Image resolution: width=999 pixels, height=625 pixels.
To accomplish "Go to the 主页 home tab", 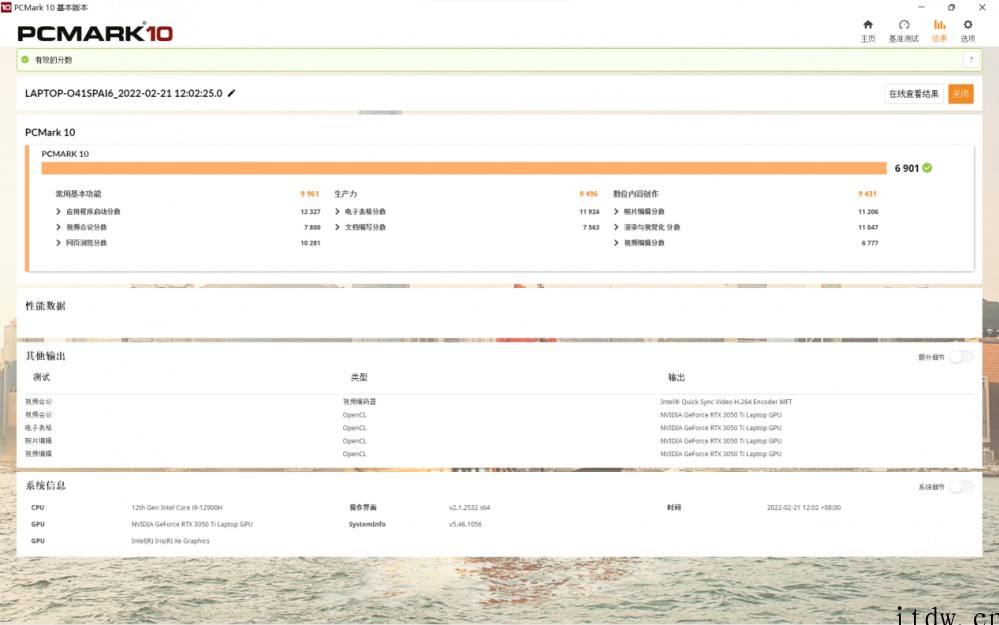I will tap(868, 31).
